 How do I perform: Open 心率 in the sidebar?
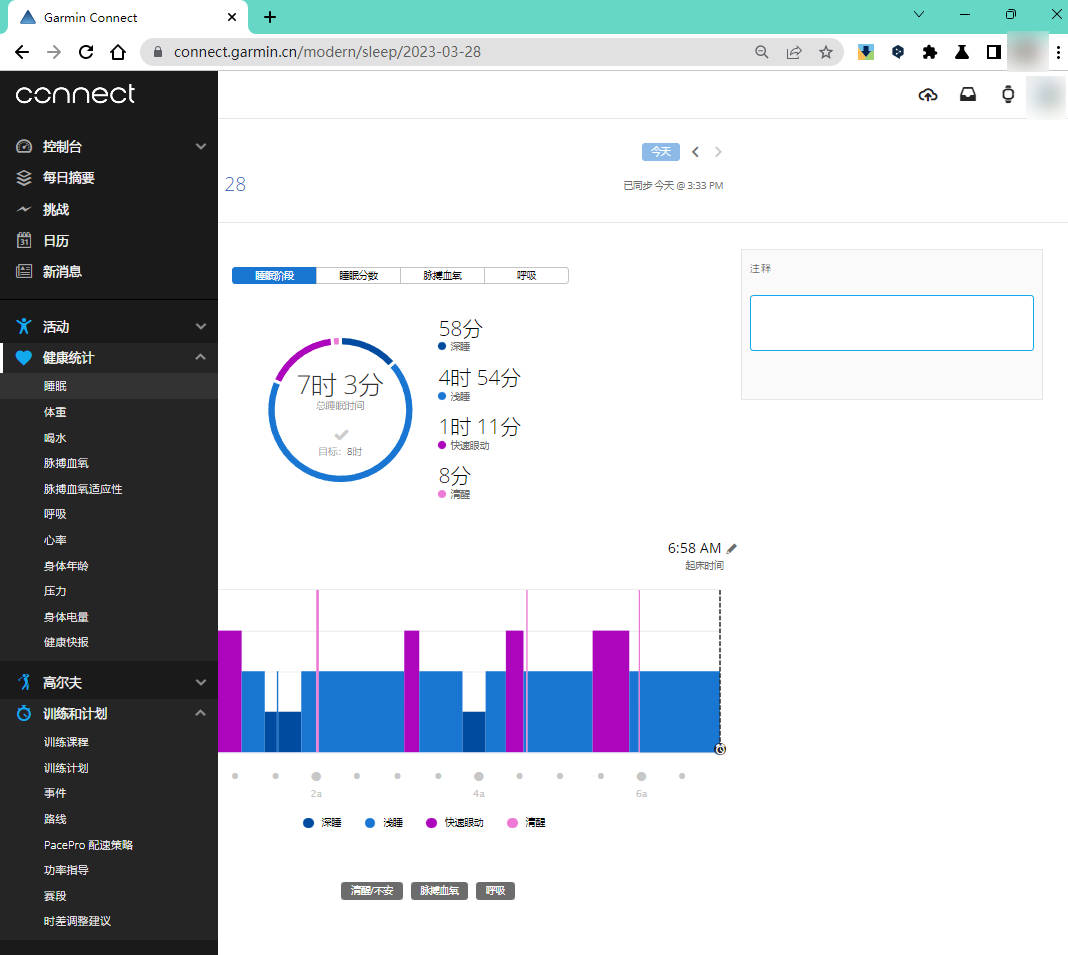[55, 540]
